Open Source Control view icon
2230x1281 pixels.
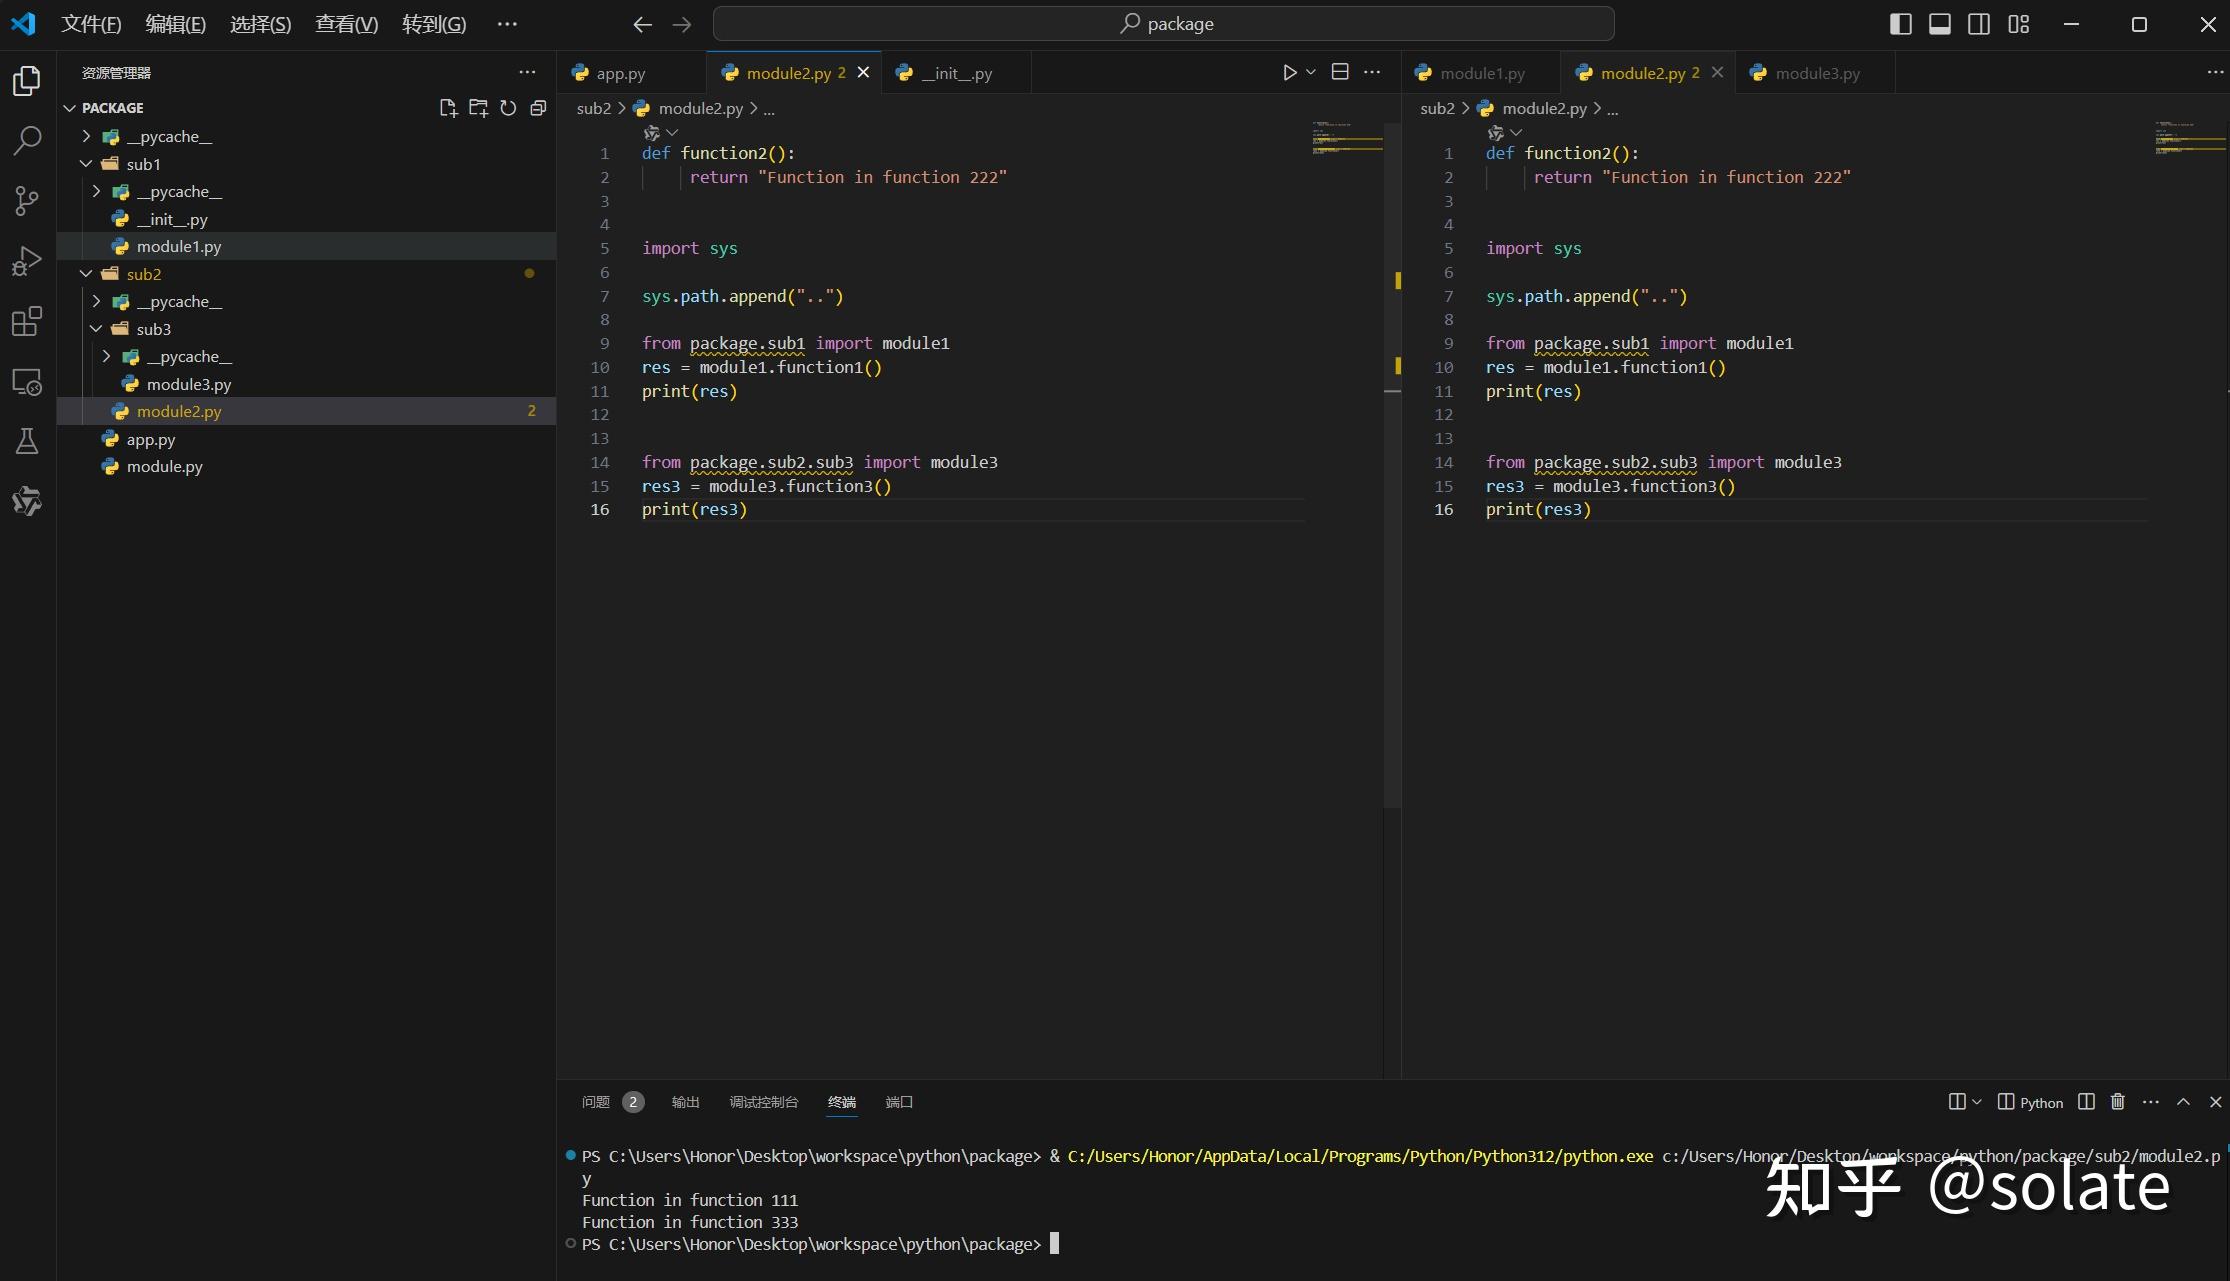click(27, 201)
